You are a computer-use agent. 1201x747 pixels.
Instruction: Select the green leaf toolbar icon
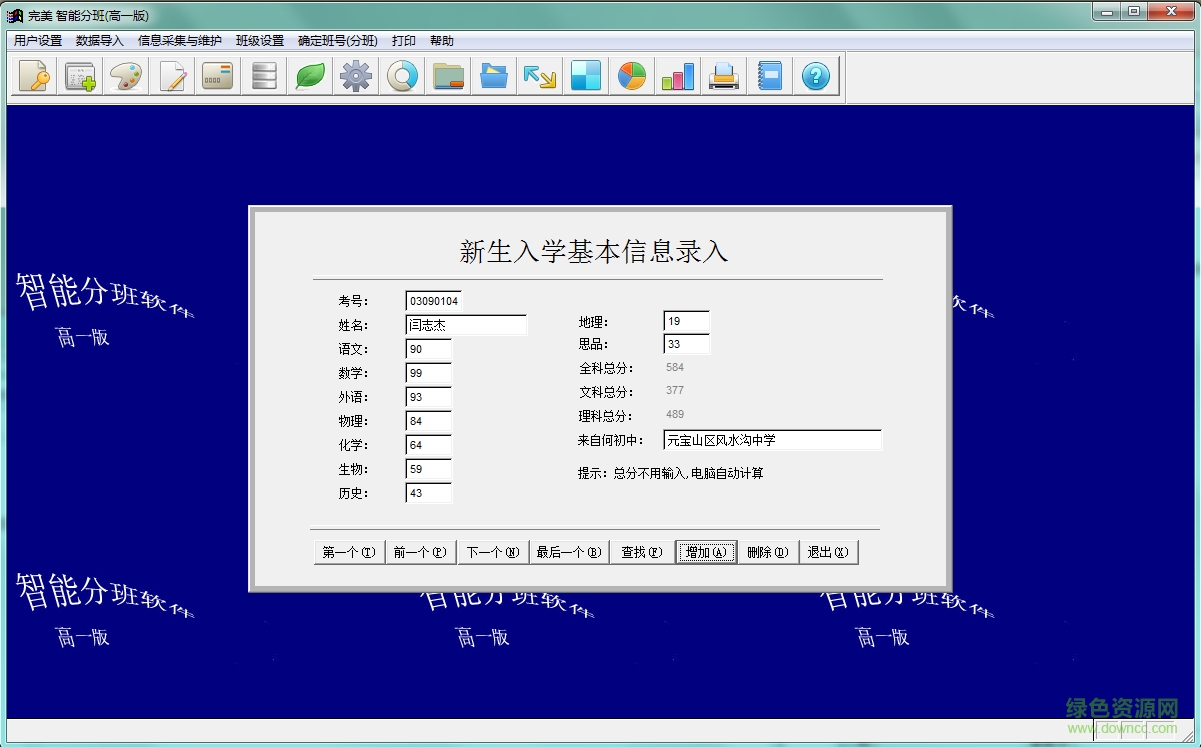(309, 75)
